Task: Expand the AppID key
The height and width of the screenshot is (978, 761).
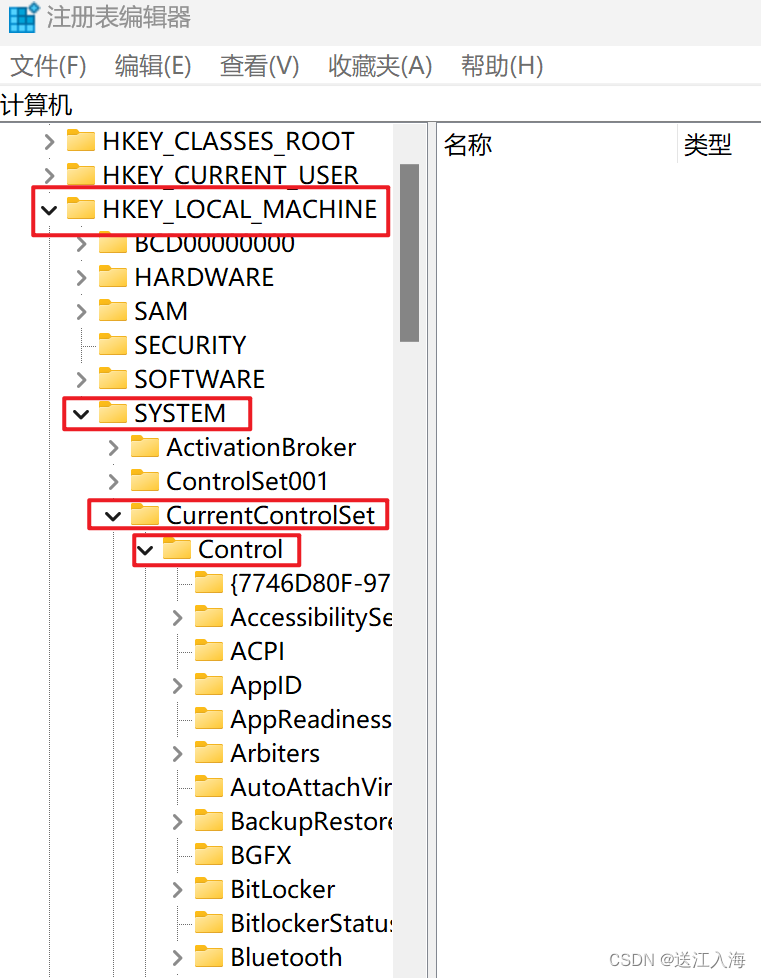Action: click(x=178, y=686)
